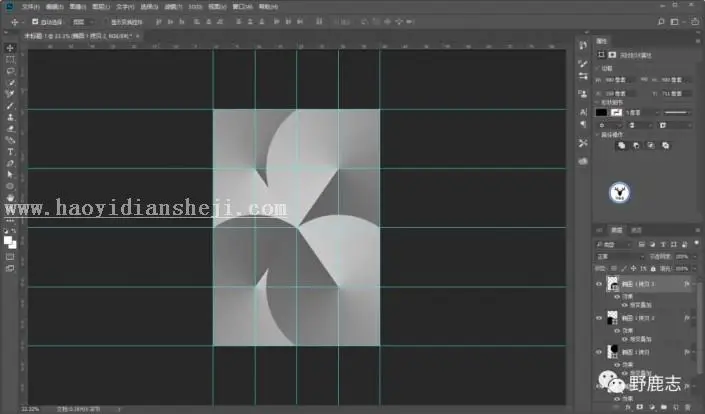Click the shape stroke color swatch in Properties
Viewport: 705px width, 414px height.
click(x=616, y=112)
